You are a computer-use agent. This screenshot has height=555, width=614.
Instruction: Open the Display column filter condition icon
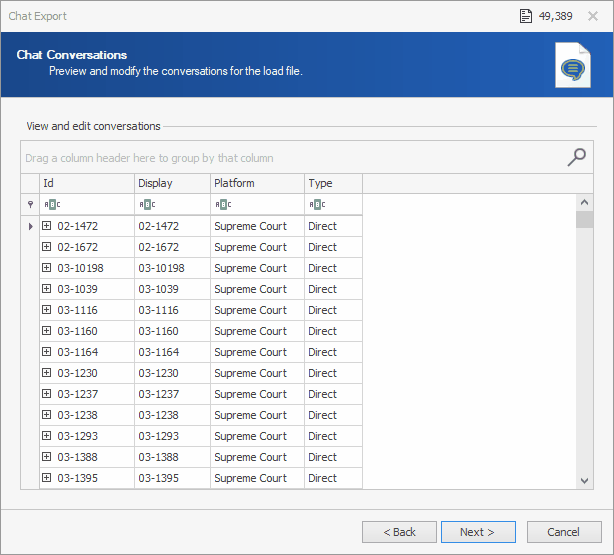pyautogui.click(x=147, y=204)
